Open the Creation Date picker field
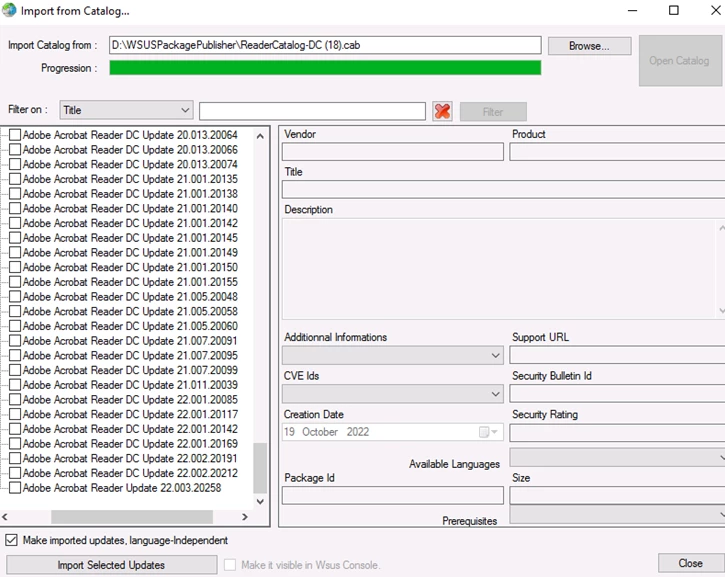The image size is (725, 577). click(x=393, y=432)
